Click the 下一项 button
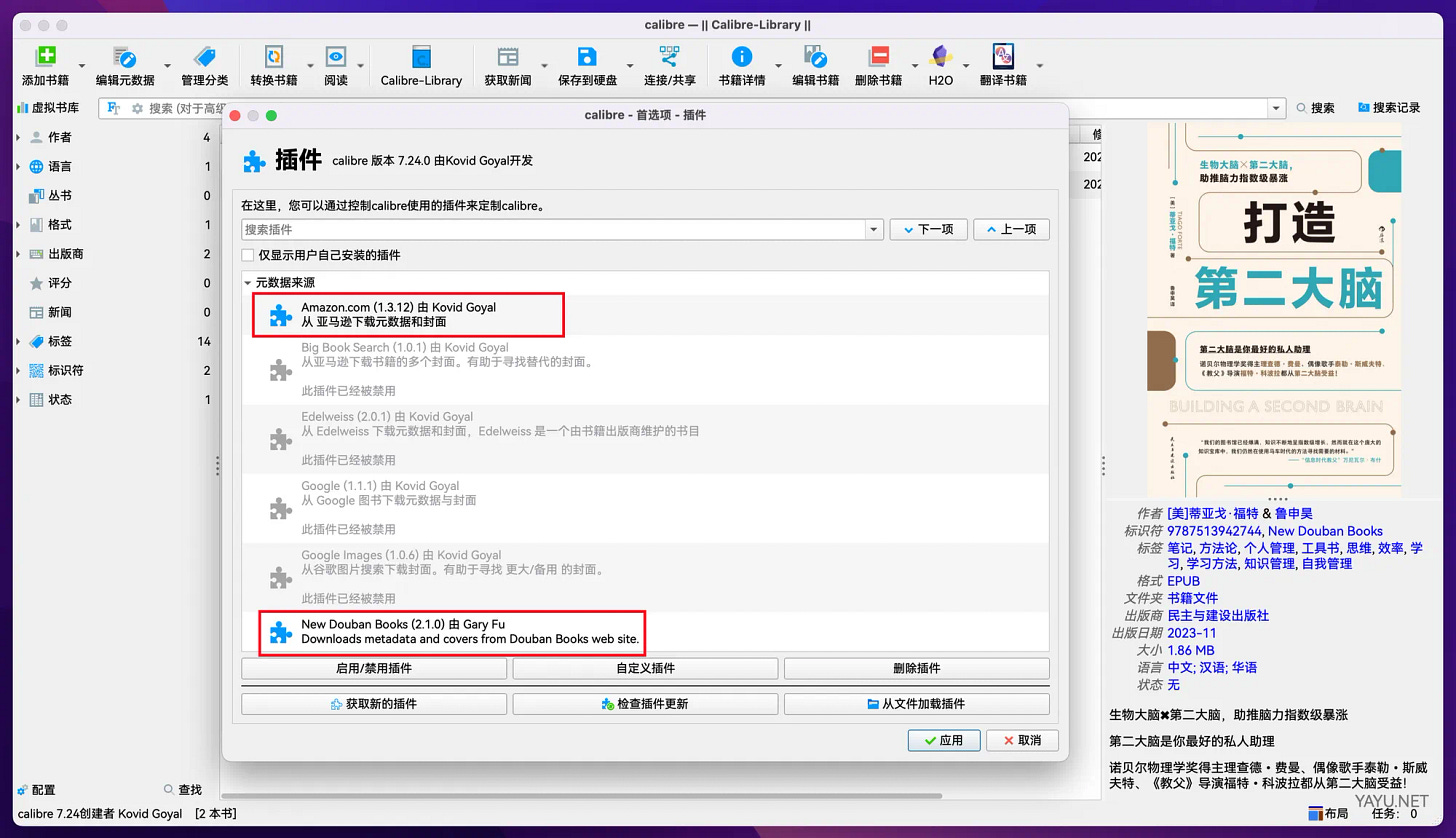 928,229
